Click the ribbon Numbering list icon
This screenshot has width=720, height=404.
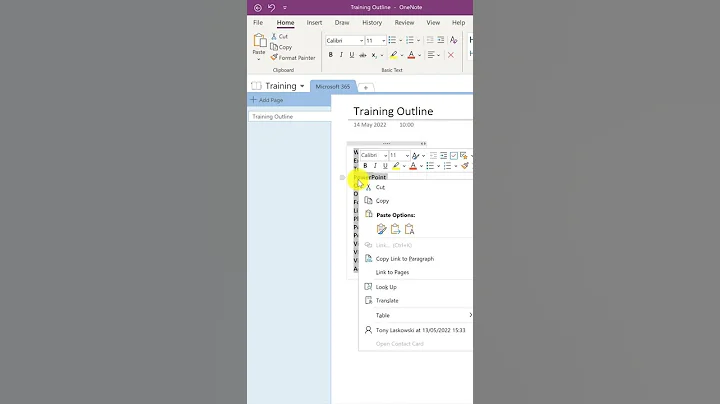click(410, 40)
